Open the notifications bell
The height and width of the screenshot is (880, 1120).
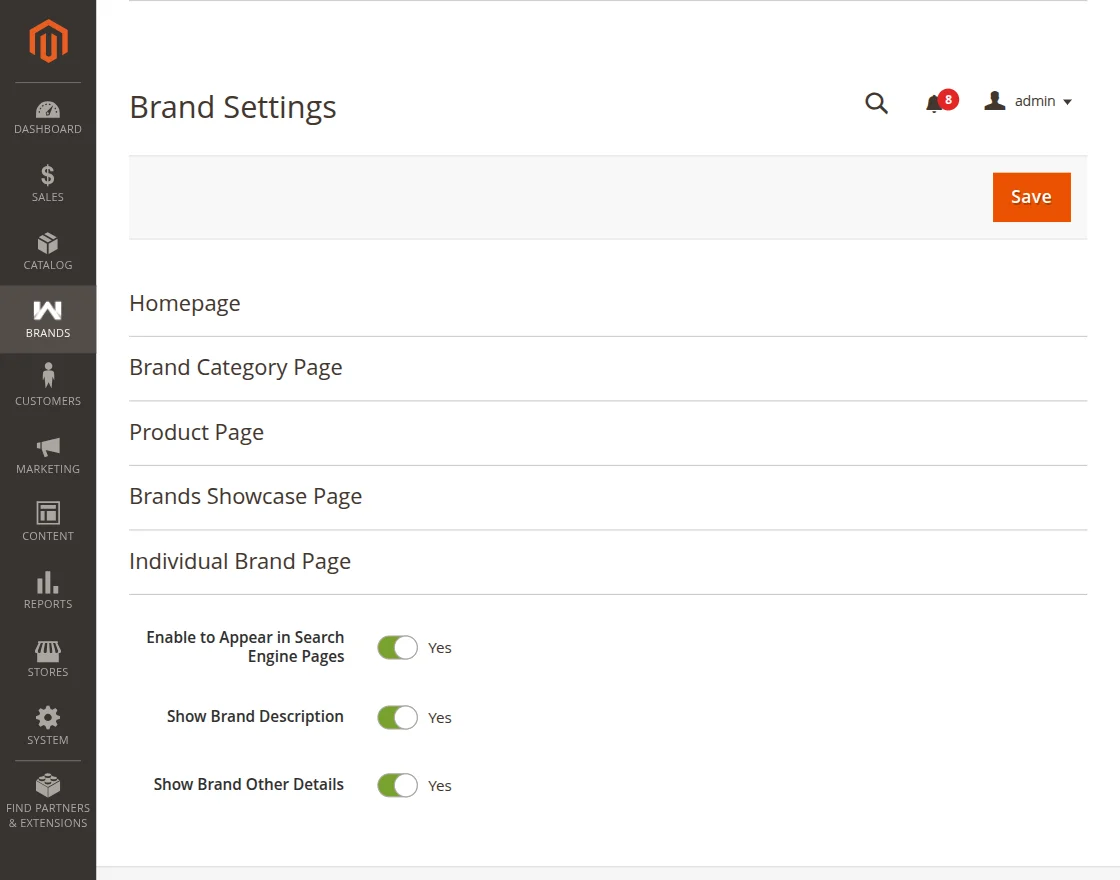pyautogui.click(x=934, y=104)
